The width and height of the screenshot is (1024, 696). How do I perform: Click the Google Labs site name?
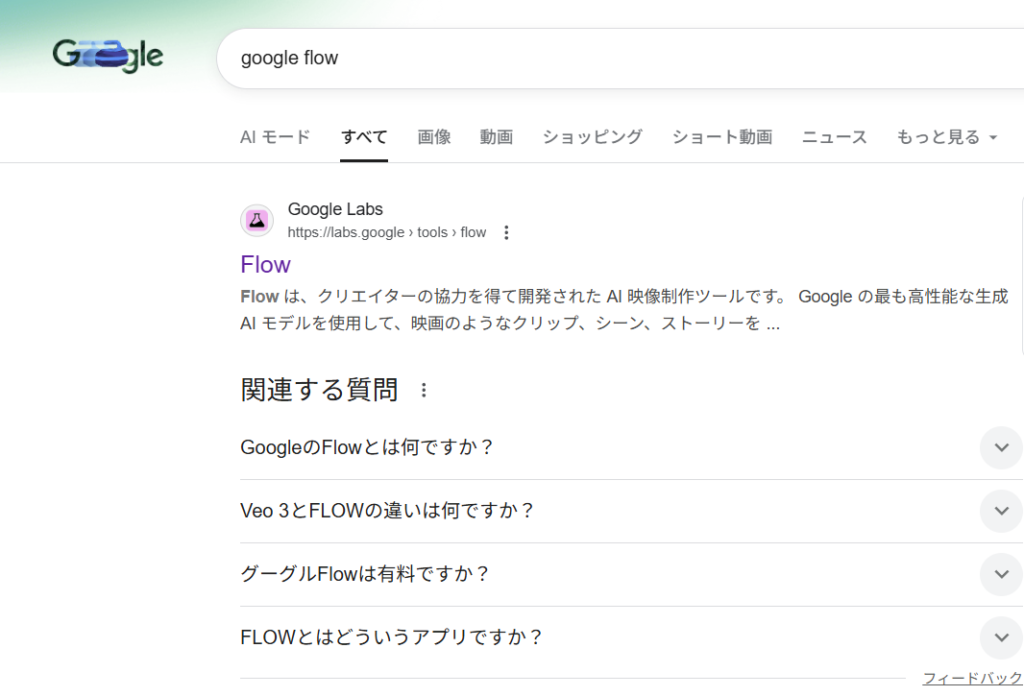[335, 209]
